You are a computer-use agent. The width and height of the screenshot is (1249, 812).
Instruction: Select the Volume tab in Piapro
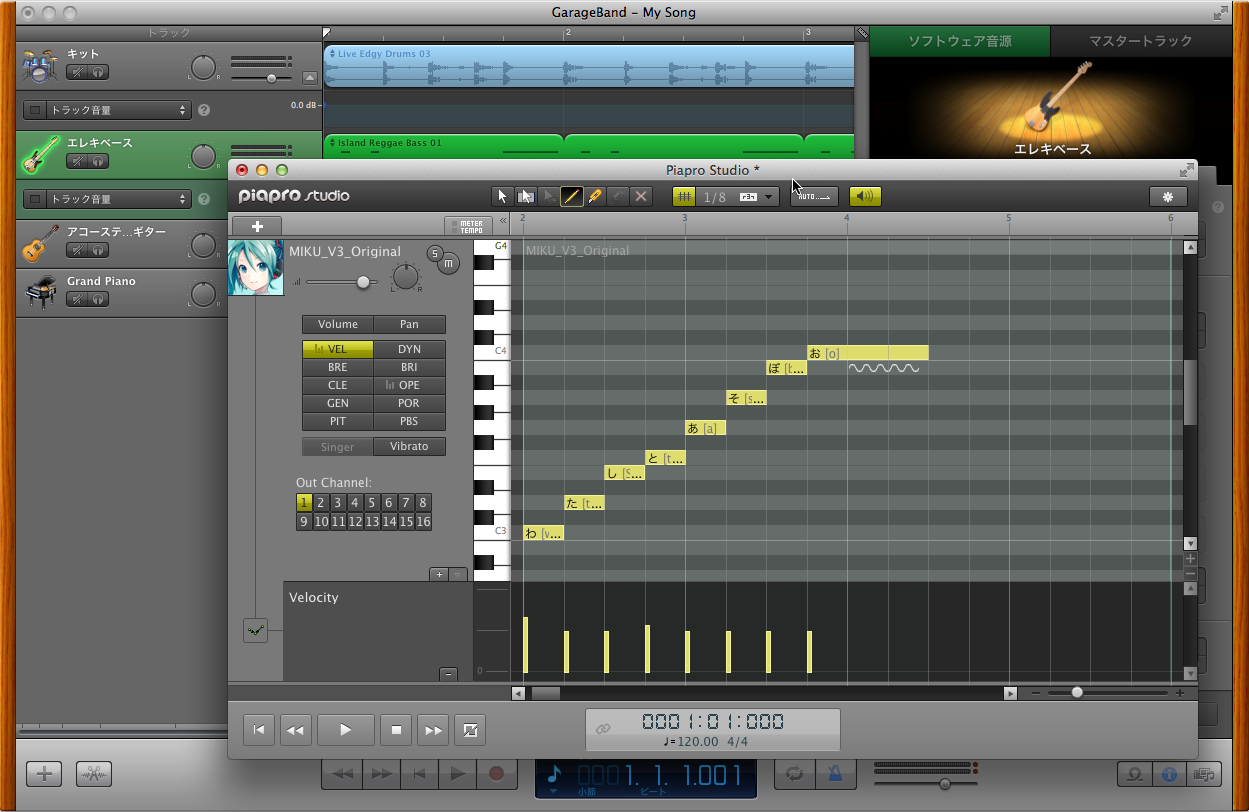[338, 324]
